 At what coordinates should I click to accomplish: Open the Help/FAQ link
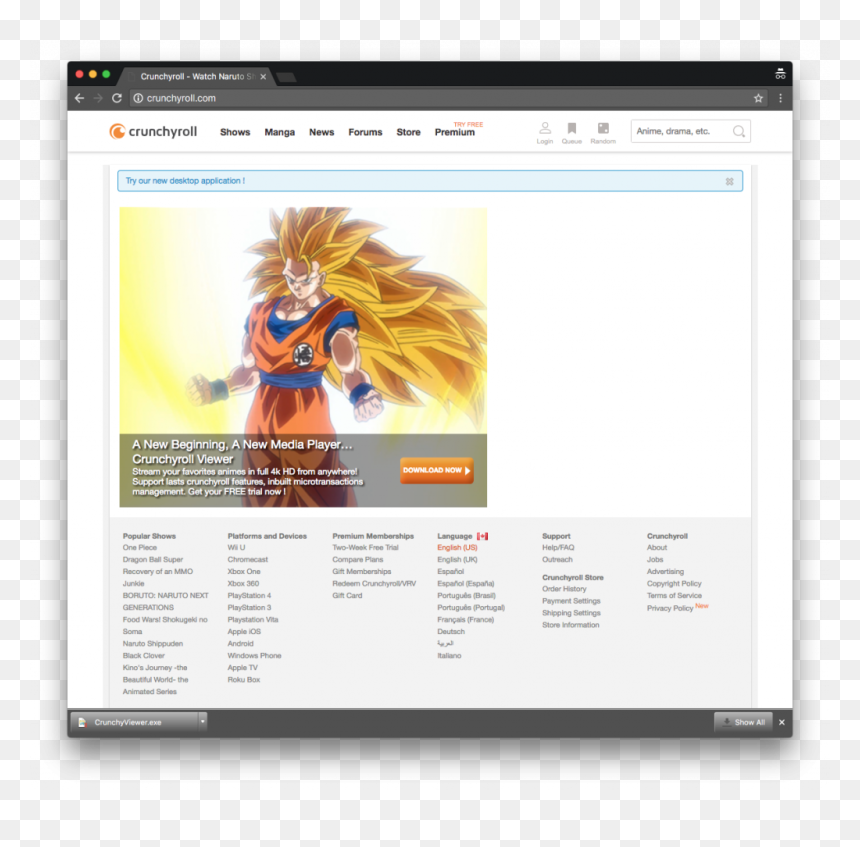tap(558, 547)
